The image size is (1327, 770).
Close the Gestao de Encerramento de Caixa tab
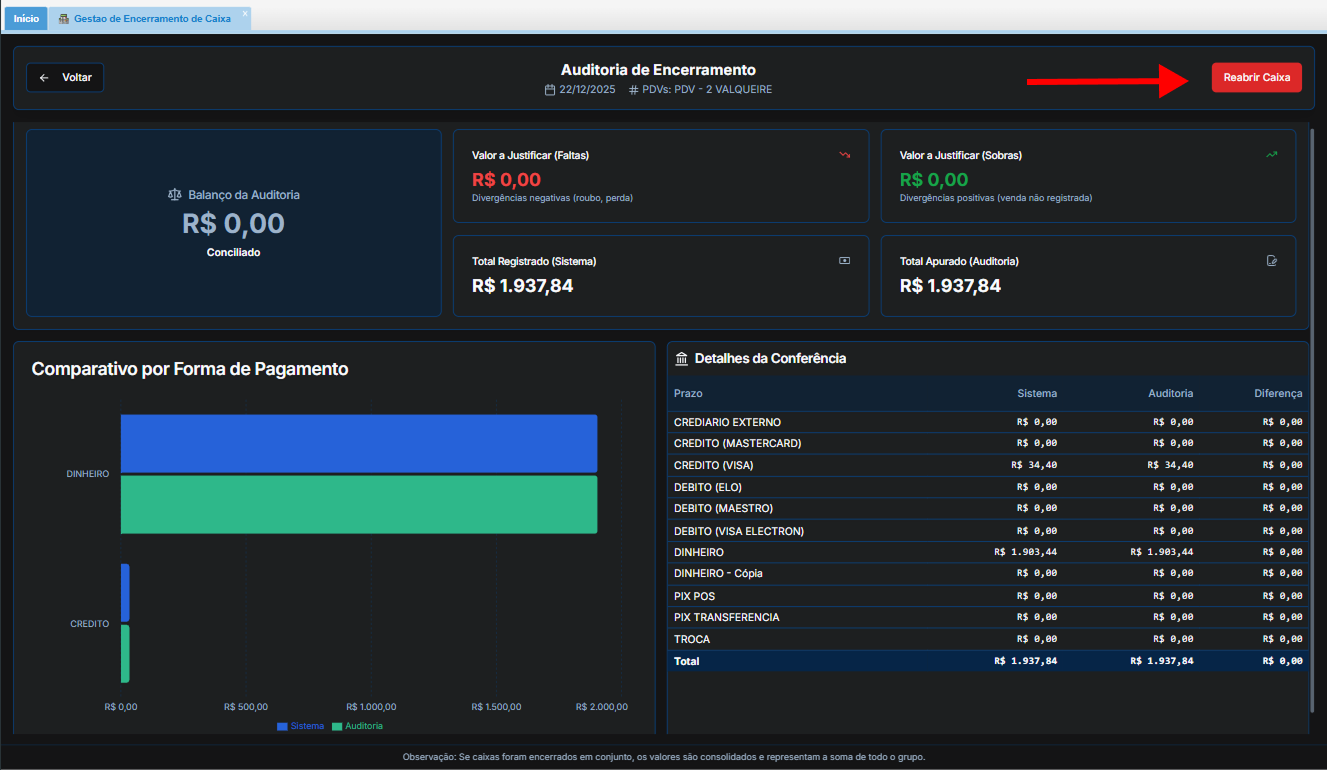pos(245,13)
